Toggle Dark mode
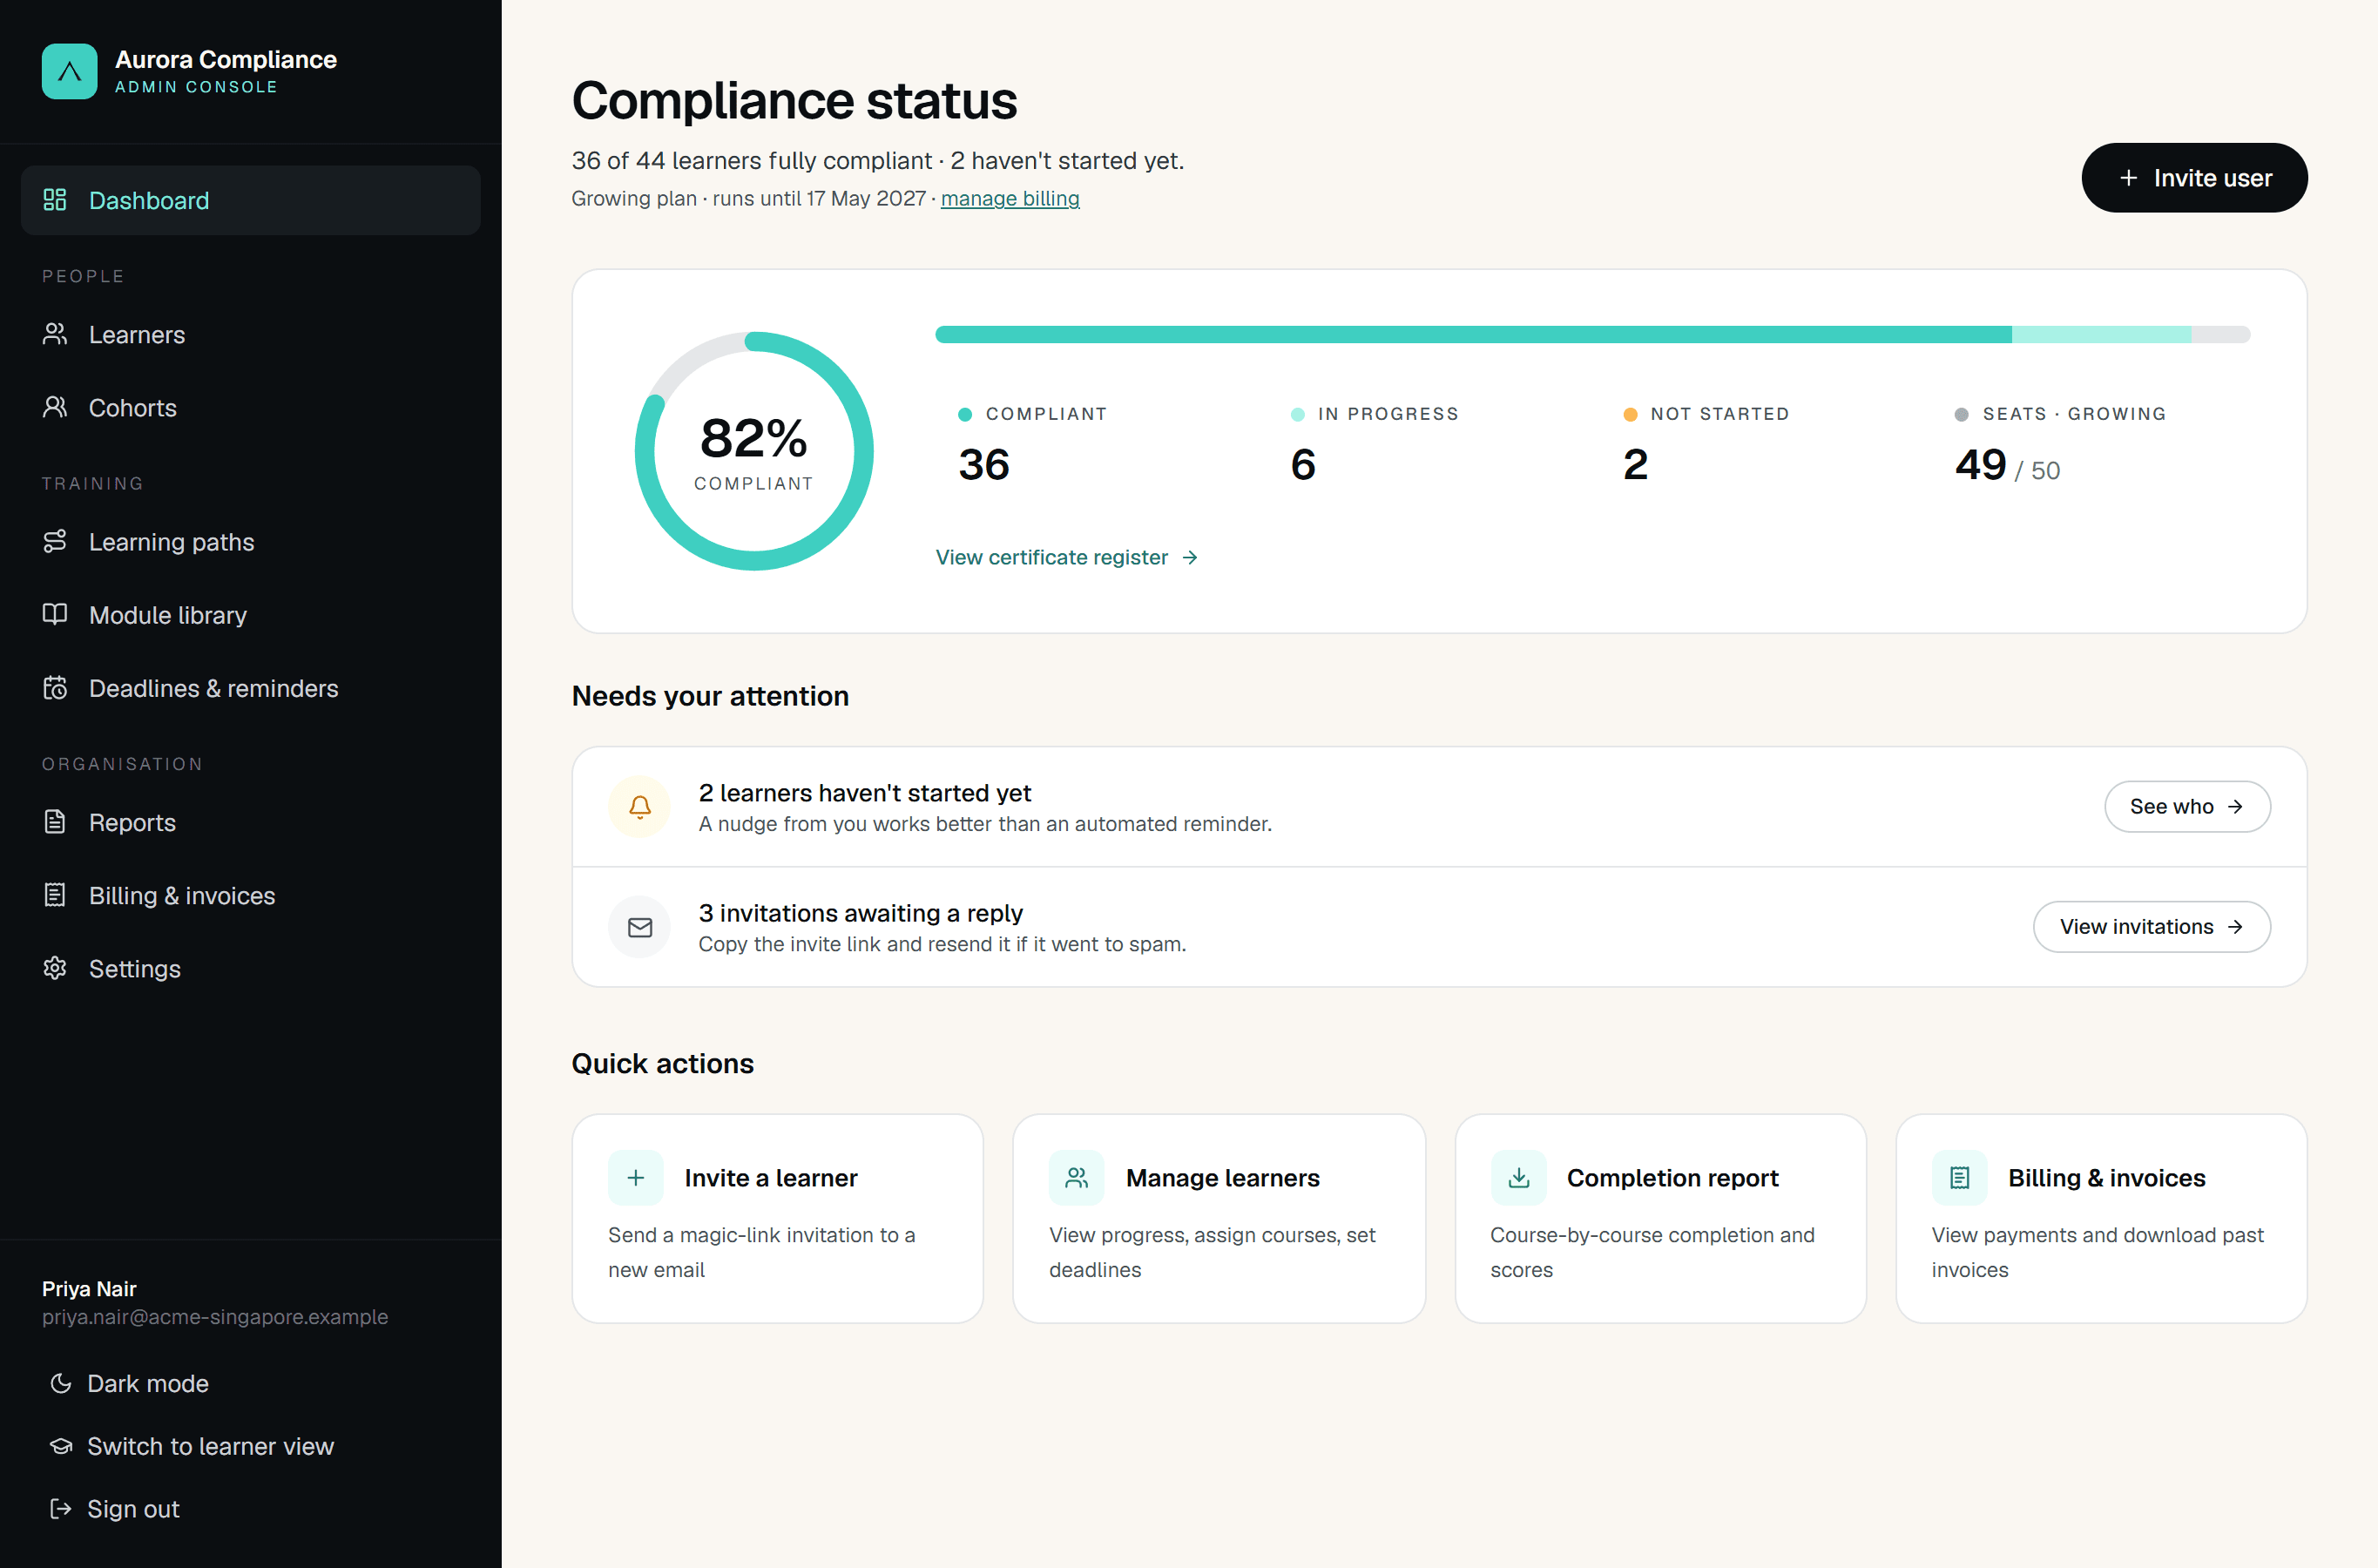This screenshot has height=1568, width=2378. [129, 1383]
